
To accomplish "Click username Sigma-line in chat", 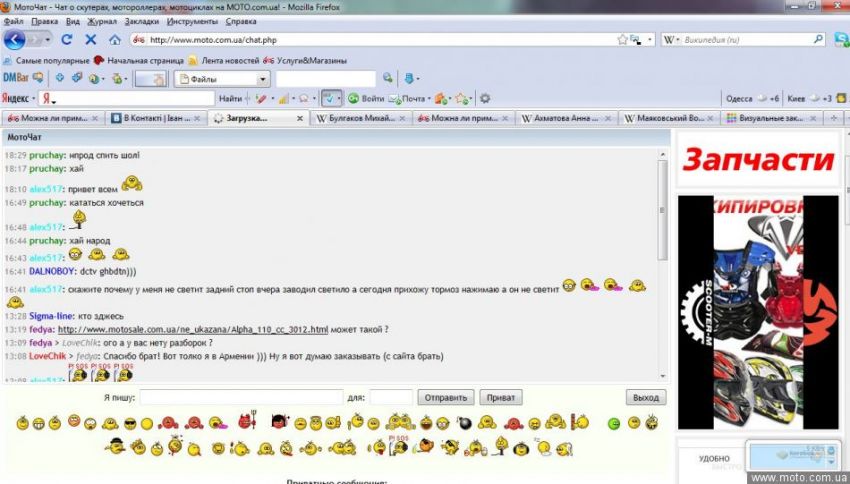I will point(51,315).
